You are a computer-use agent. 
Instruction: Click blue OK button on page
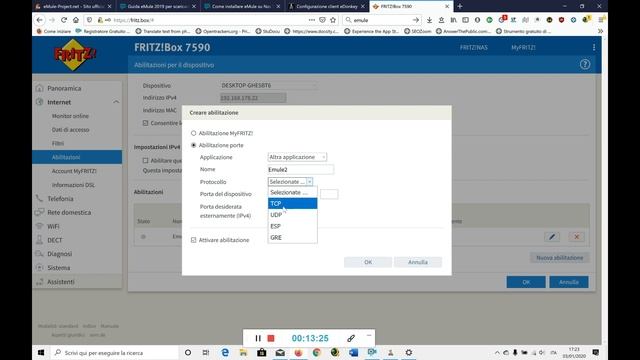pos(526,282)
